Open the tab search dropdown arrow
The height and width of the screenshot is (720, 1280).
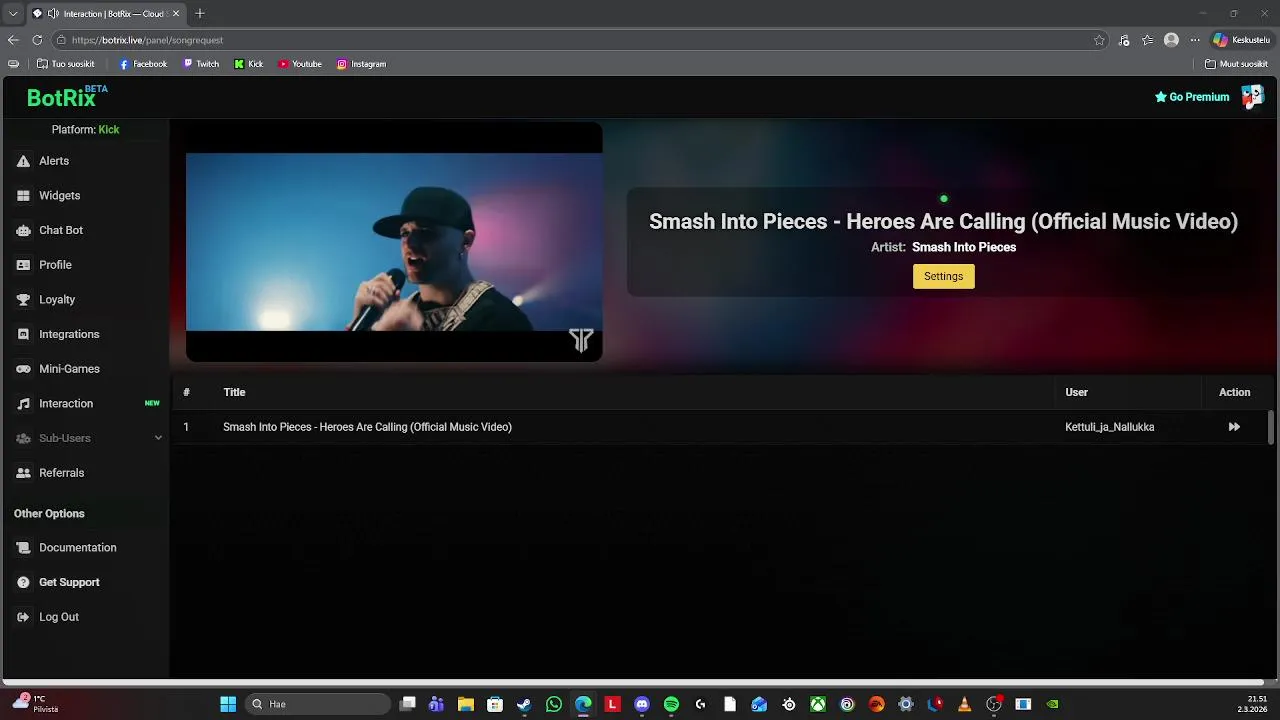(x=13, y=14)
